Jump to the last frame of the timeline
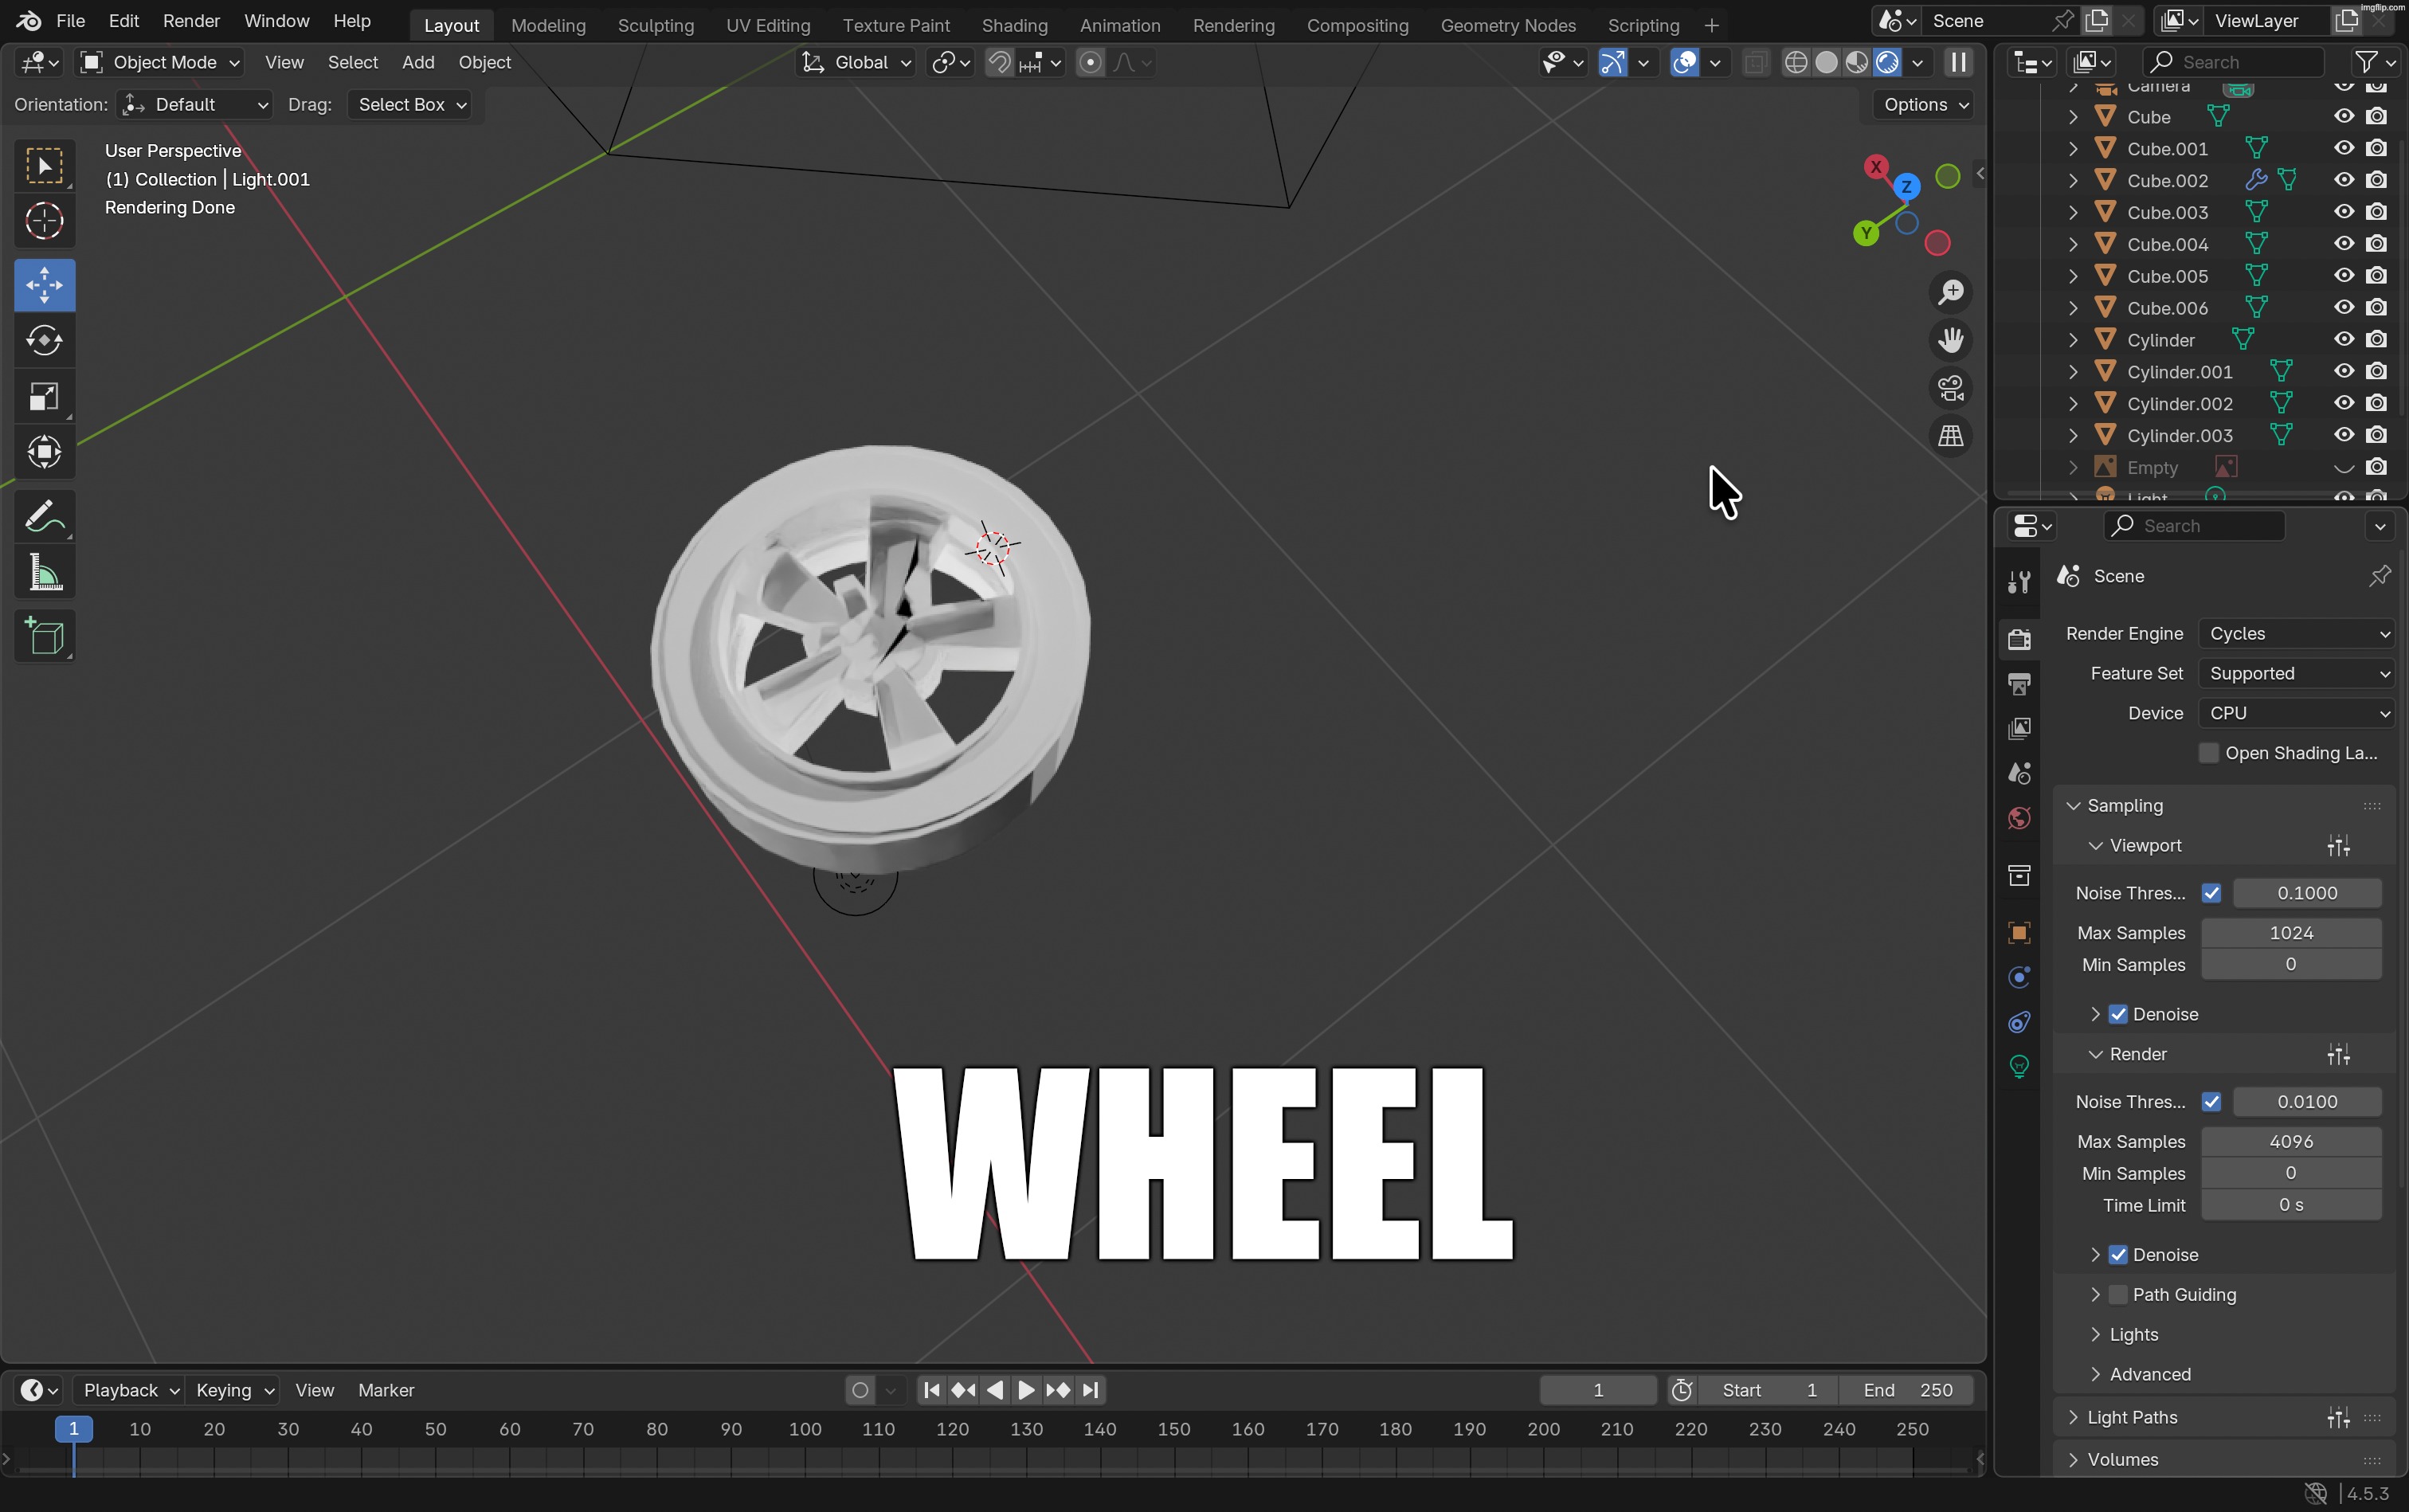 coord(1089,1389)
